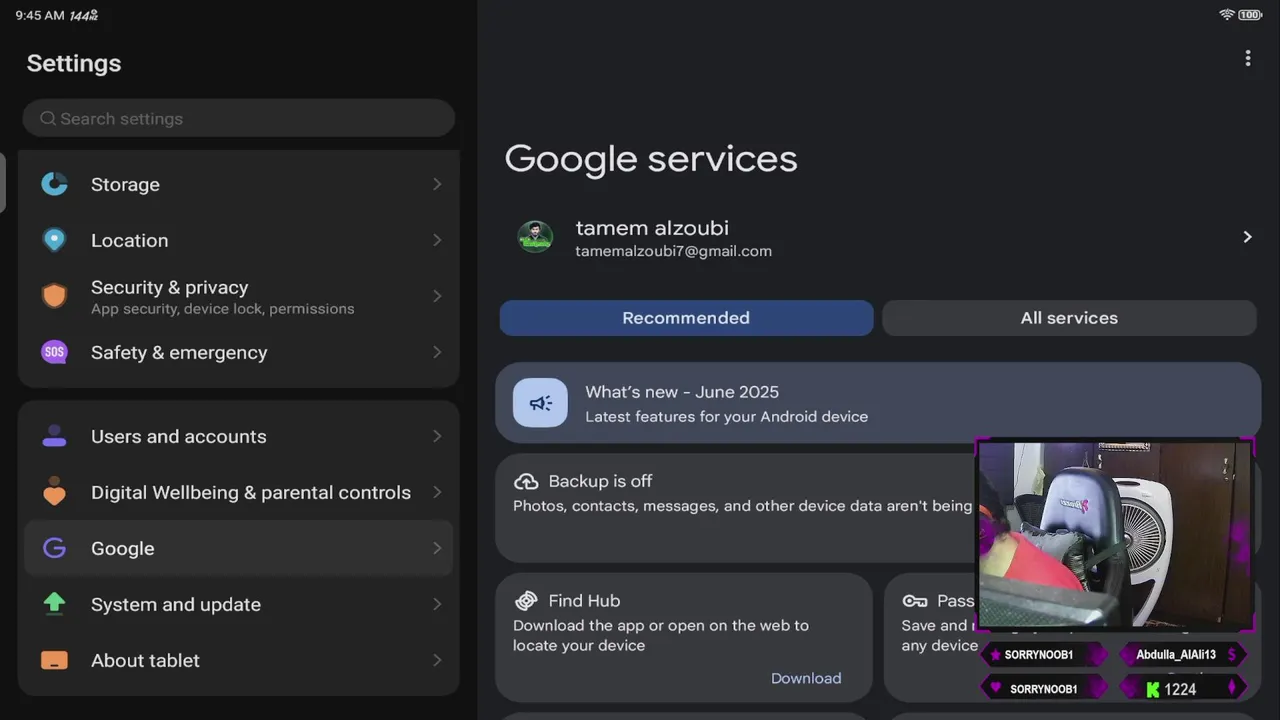
Task: Tap the Security & privacy shield icon
Action: [x=54, y=296]
